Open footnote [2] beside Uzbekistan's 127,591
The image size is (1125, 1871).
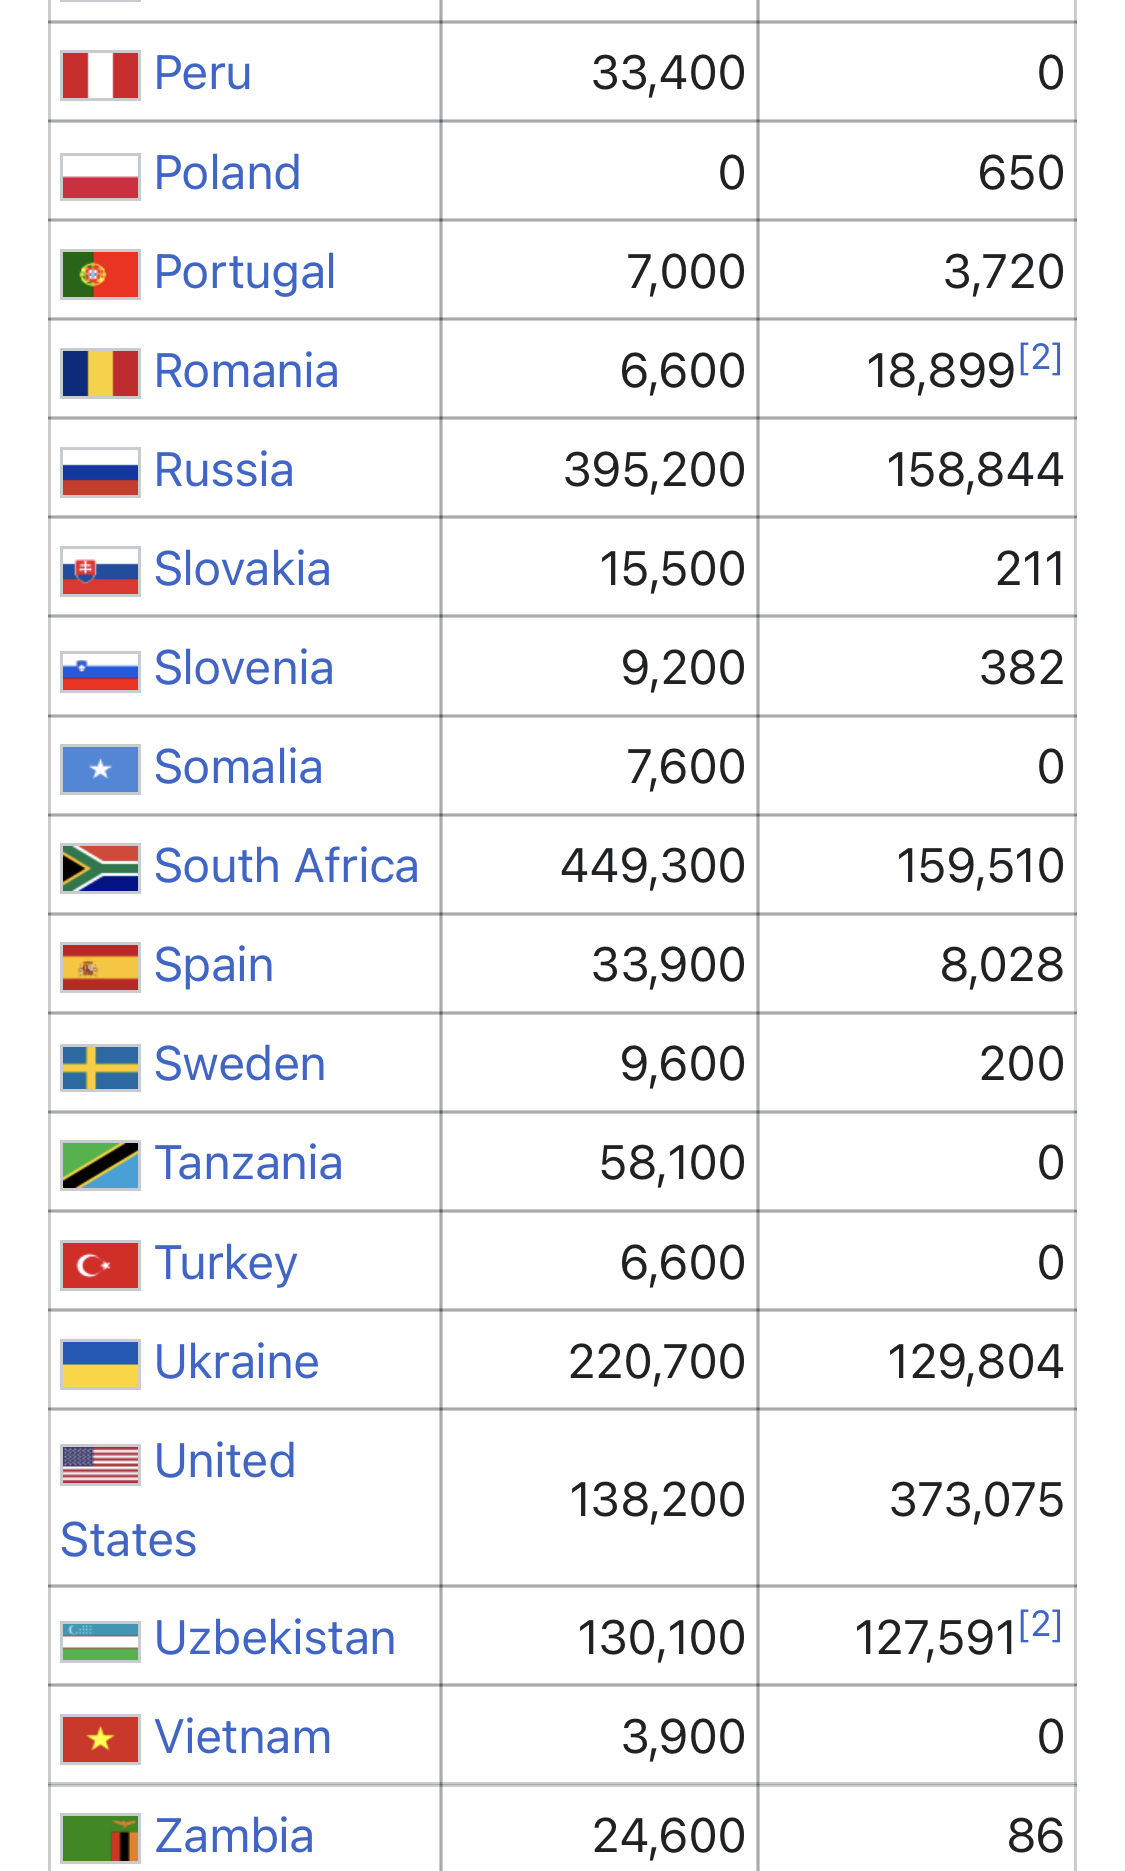pyautogui.click(x=1040, y=1625)
